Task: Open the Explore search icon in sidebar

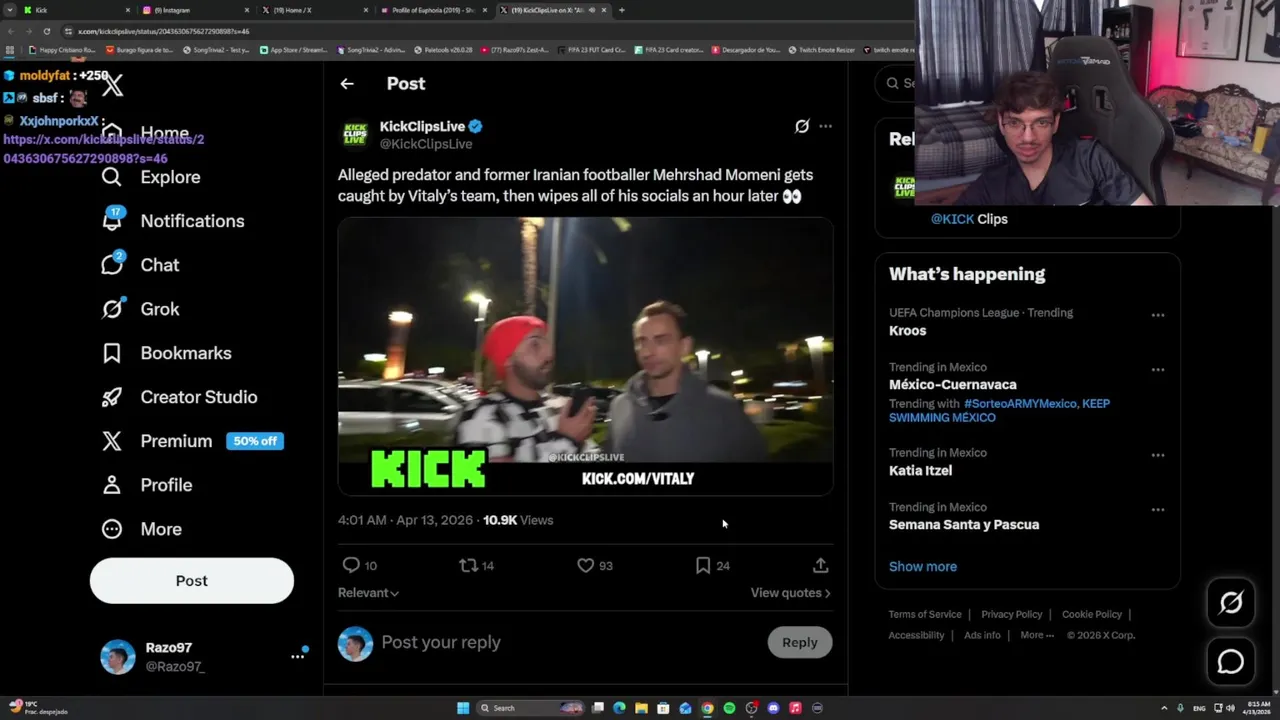Action: pos(112,177)
